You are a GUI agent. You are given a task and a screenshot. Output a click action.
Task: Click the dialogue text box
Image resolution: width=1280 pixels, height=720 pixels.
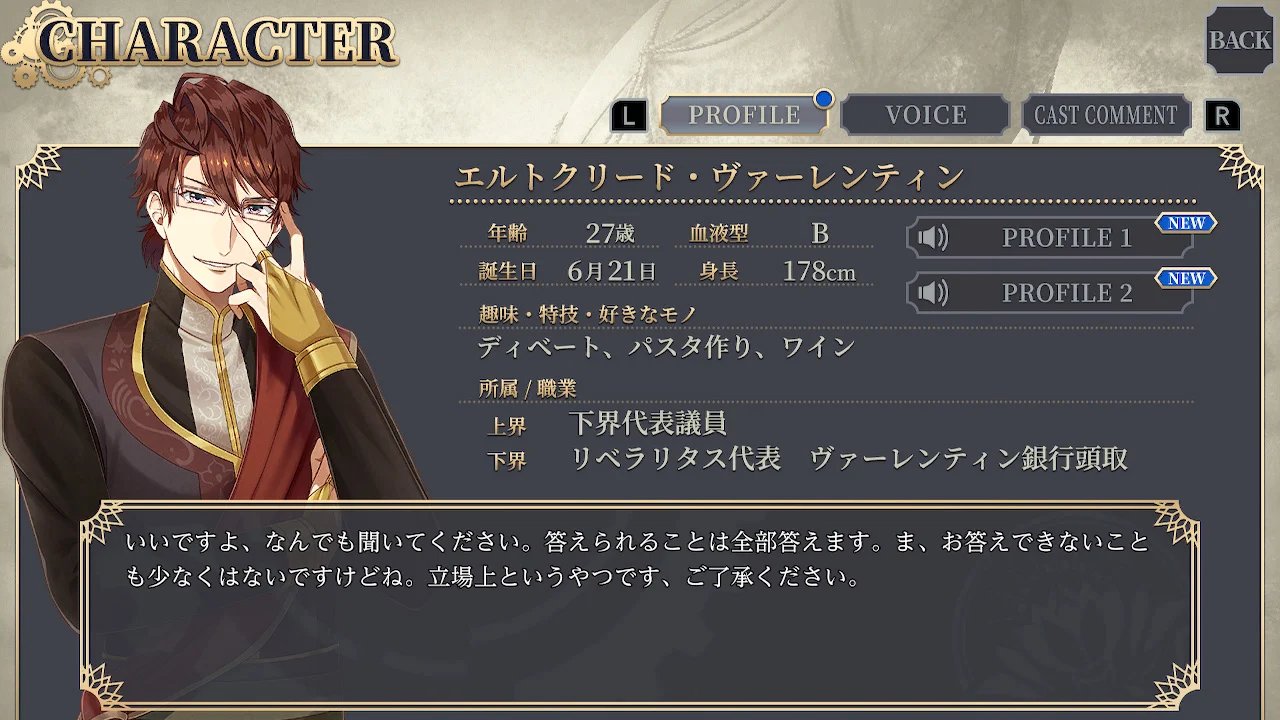640,603
